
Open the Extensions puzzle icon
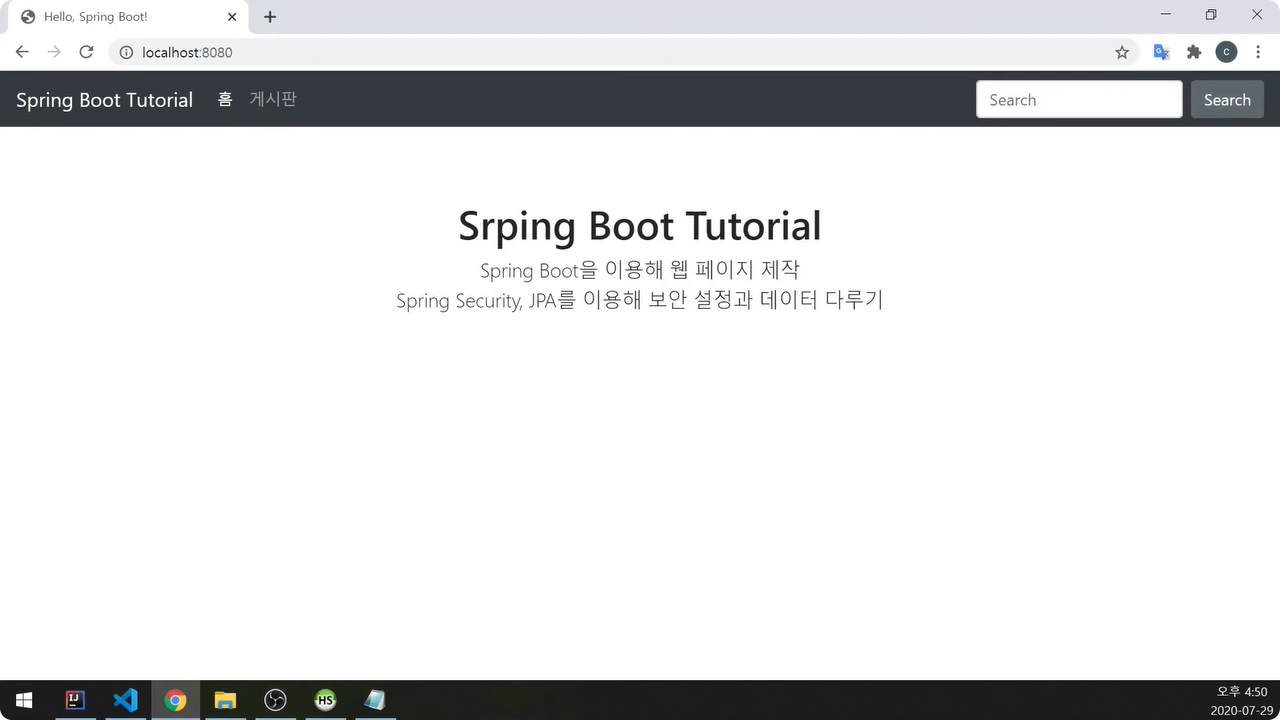pos(1194,52)
